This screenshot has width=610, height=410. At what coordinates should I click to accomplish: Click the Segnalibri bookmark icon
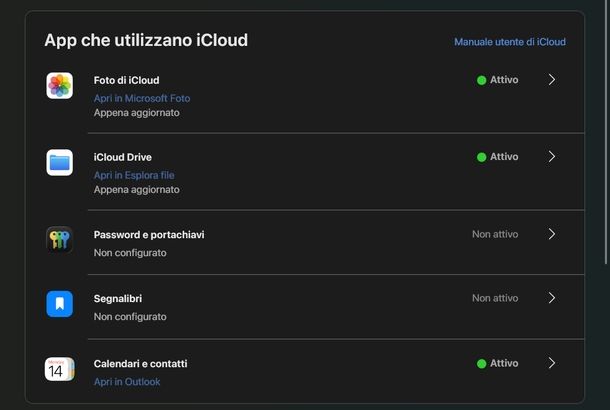coord(60,304)
